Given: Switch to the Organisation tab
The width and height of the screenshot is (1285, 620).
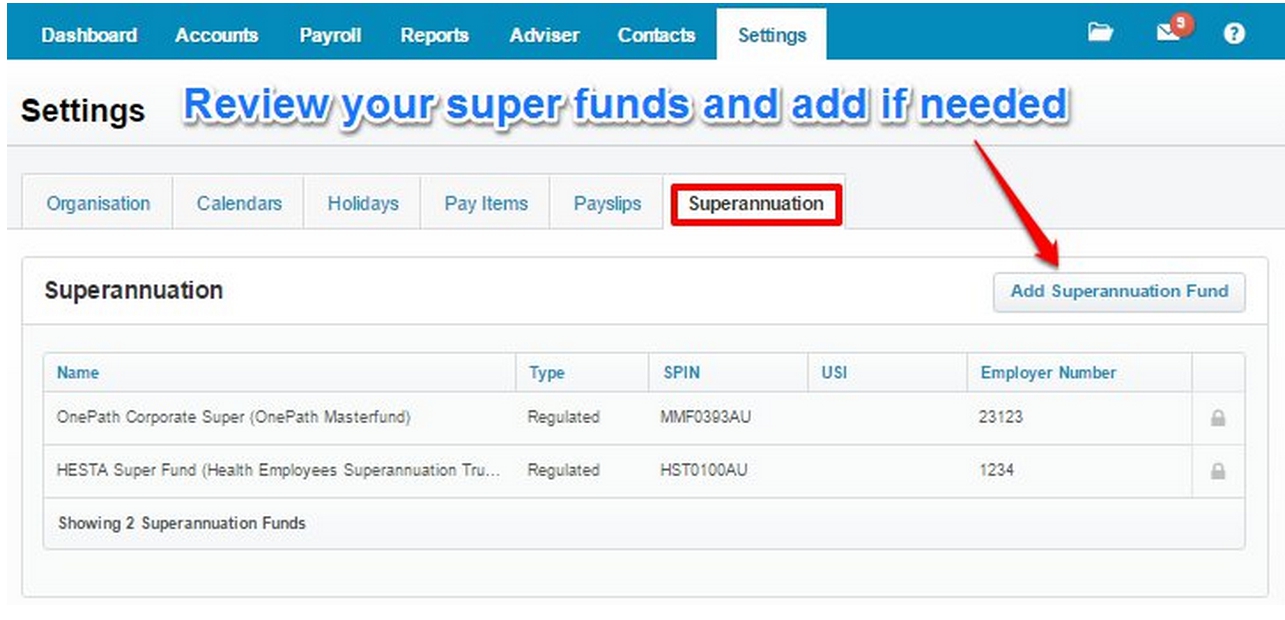Looking at the screenshot, I should 98,204.
